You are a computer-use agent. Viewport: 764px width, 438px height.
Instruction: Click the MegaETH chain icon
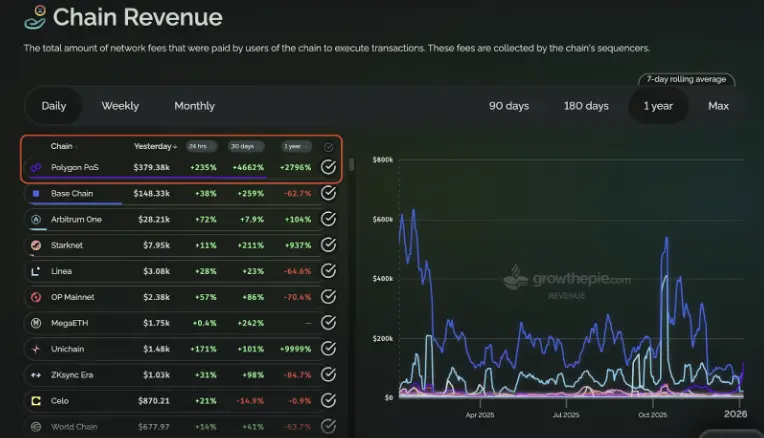coord(36,323)
